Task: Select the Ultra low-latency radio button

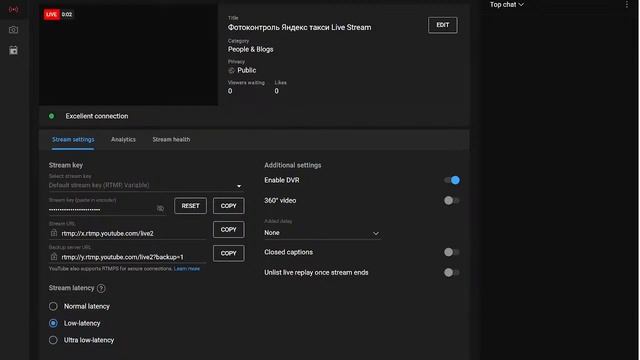Action: tap(53, 340)
